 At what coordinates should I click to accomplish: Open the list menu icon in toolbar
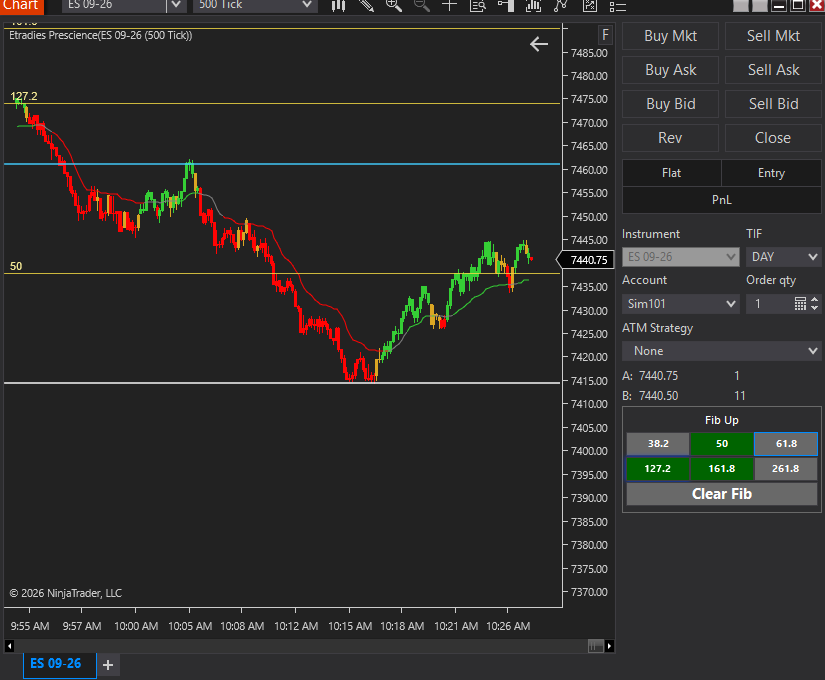pos(617,6)
